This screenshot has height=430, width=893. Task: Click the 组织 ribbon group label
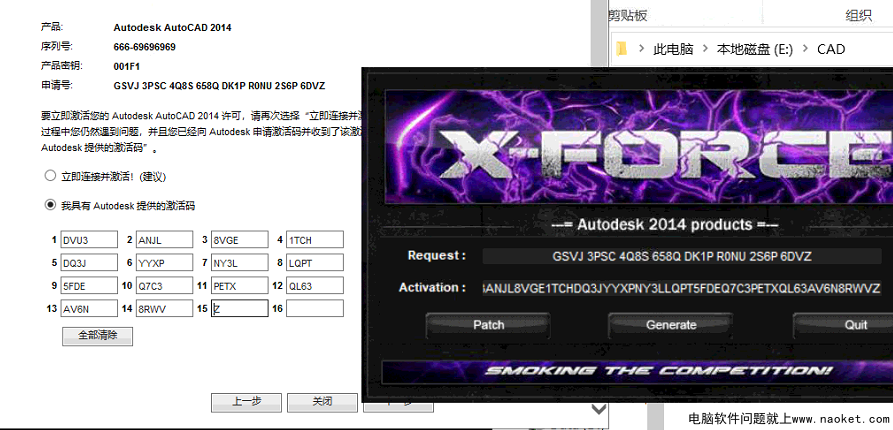[x=859, y=15]
